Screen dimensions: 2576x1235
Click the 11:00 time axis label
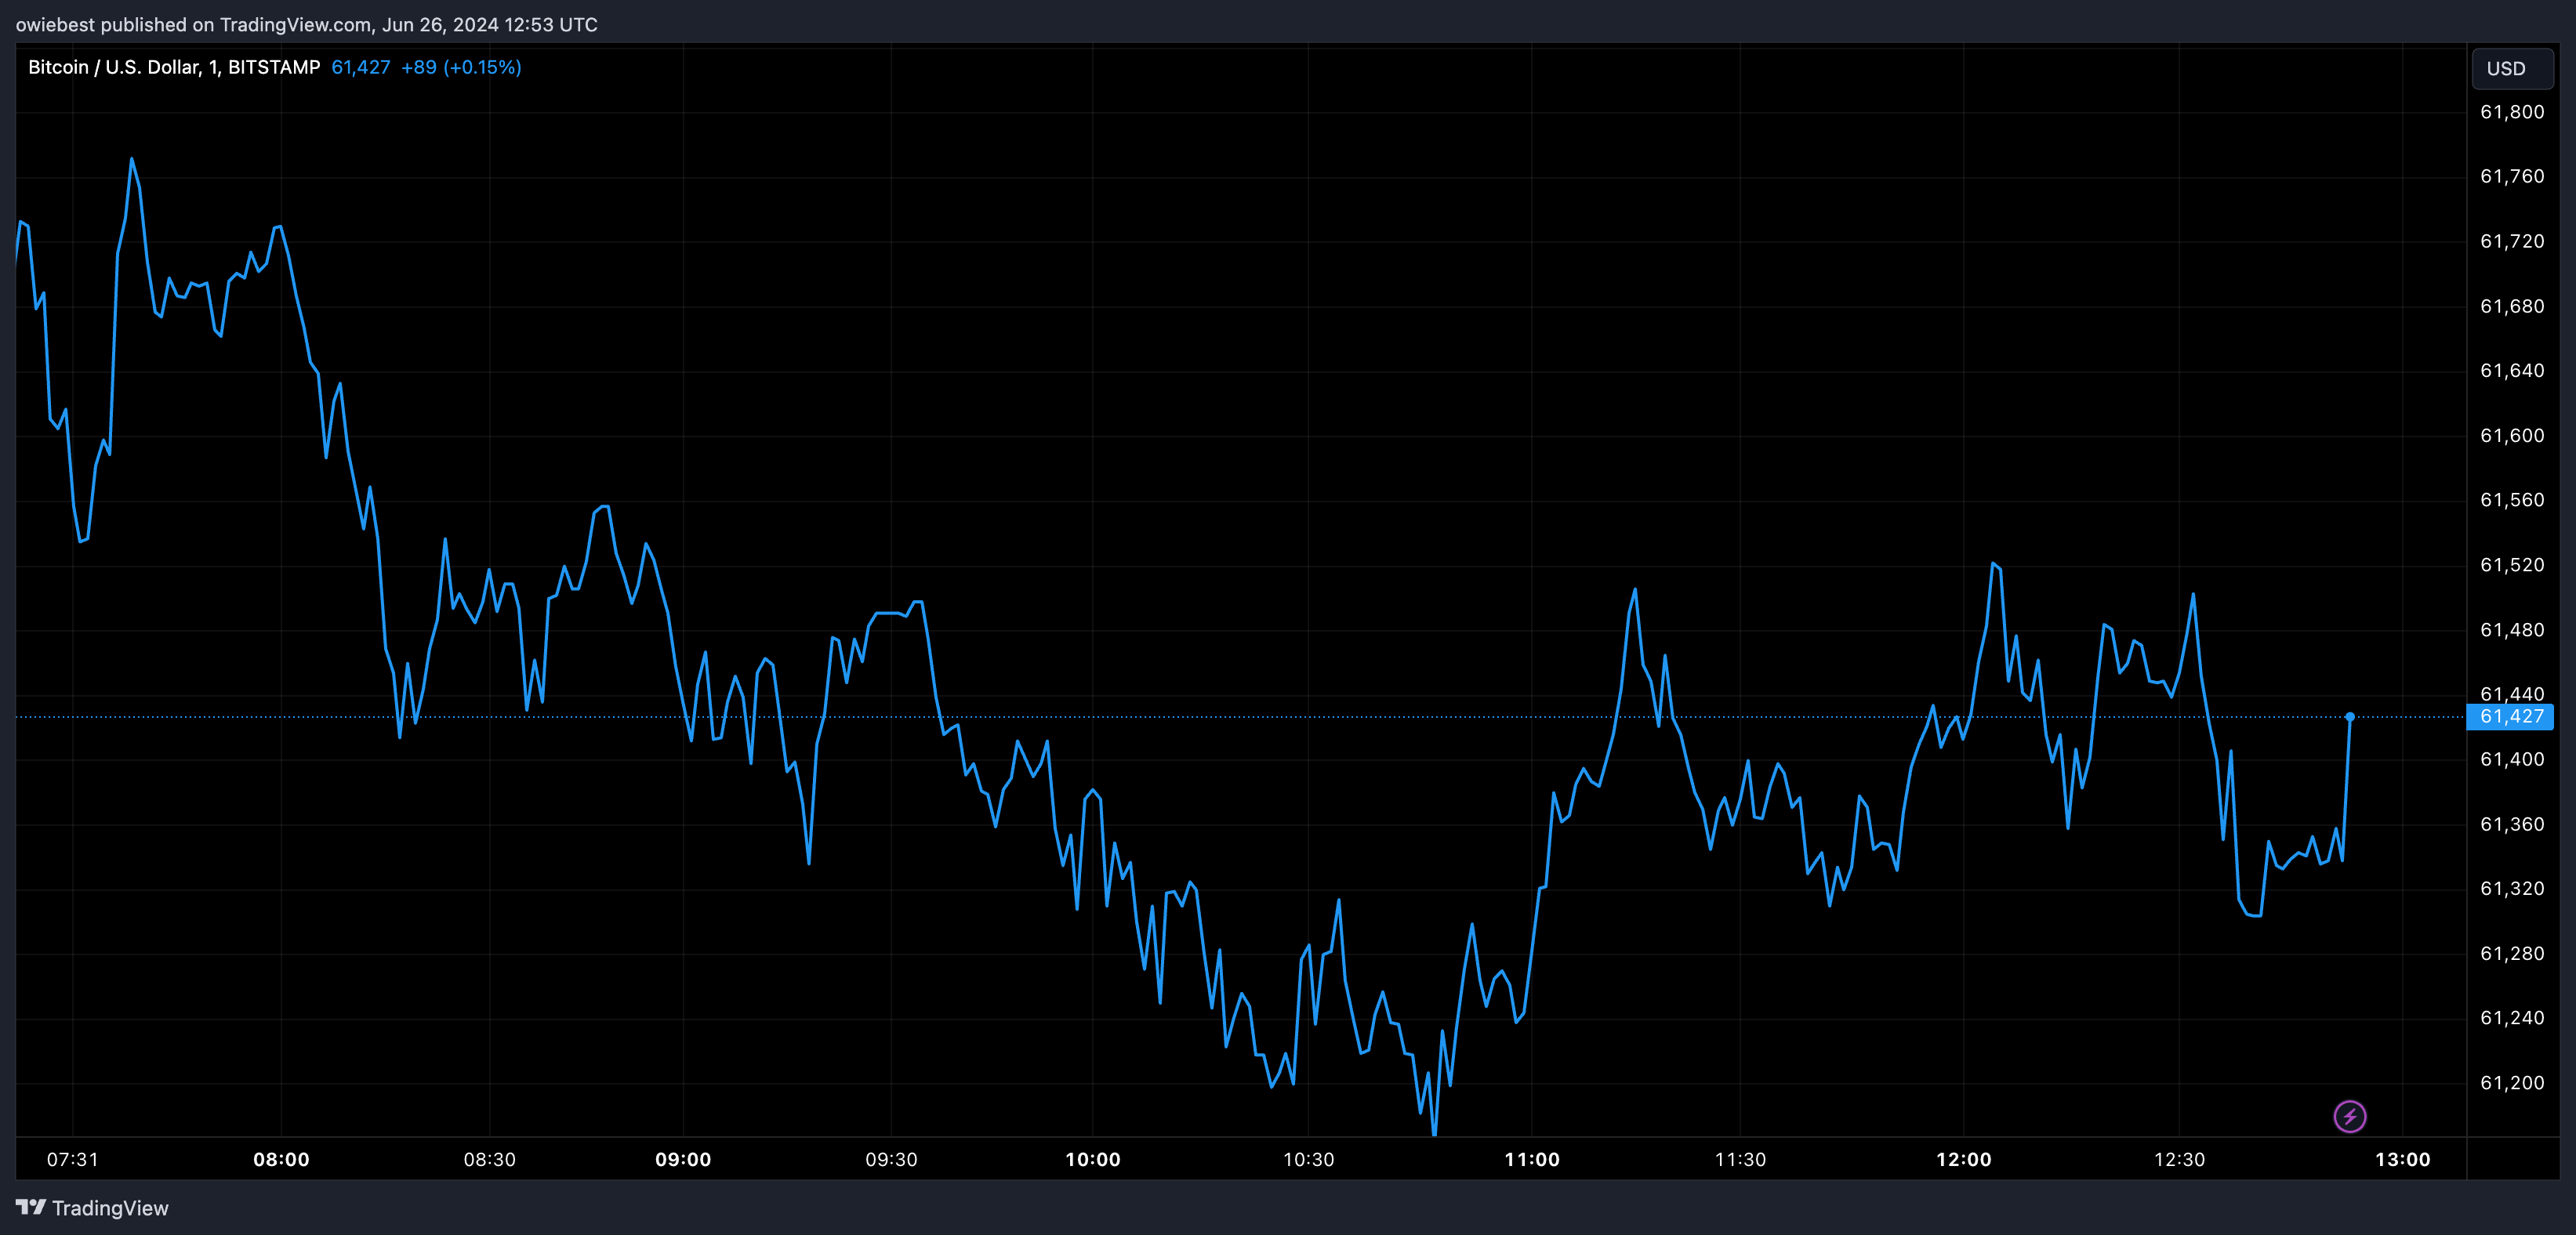pyautogui.click(x=1532, y=1159)
